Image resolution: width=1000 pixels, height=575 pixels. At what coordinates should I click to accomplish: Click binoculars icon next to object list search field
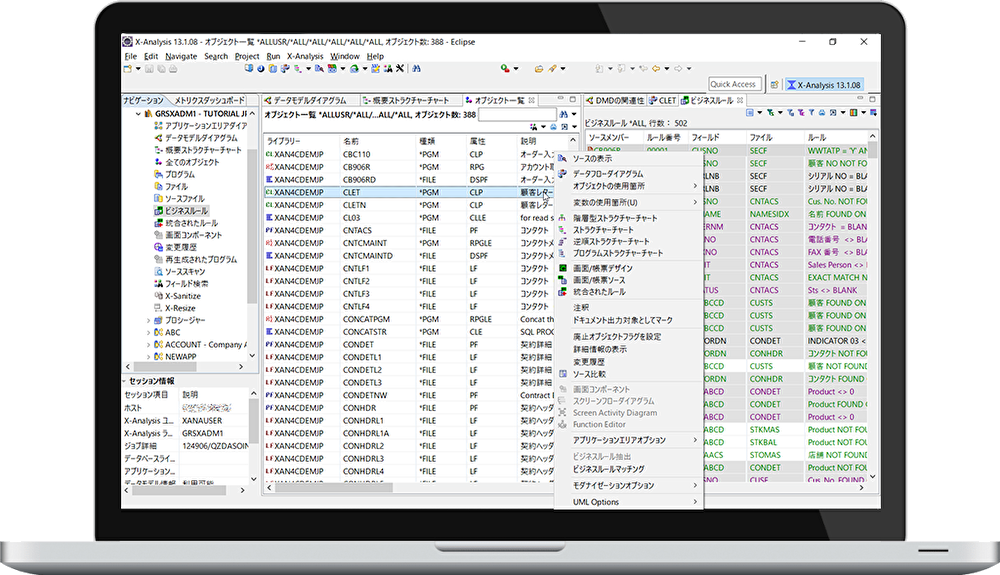pyautogui.click(x=564, y=114)
